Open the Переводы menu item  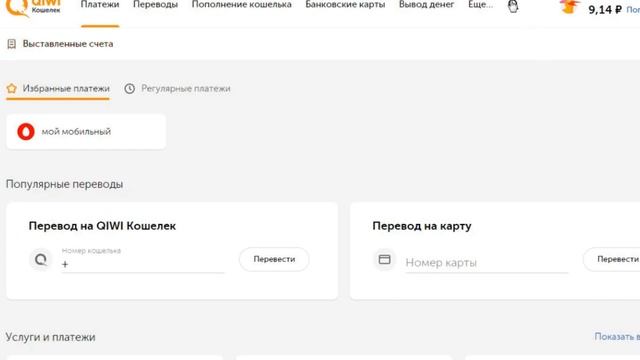(156, 5)
